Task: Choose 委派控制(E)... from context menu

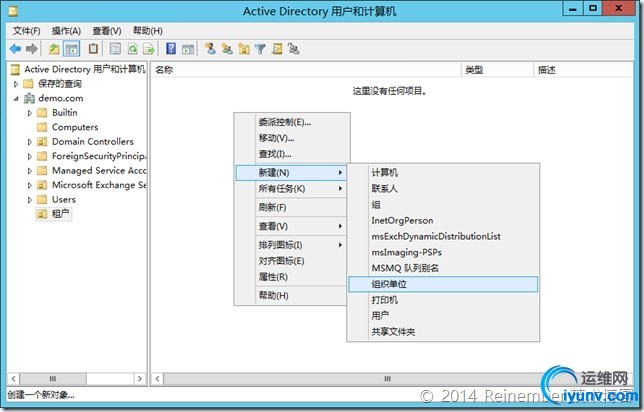Action: coord(291,122)
